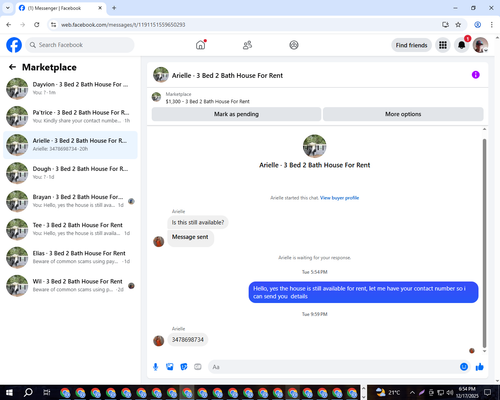500x400 pixels.
Task: Open Task View on the taskbar
Action: [x=47, y=392]
